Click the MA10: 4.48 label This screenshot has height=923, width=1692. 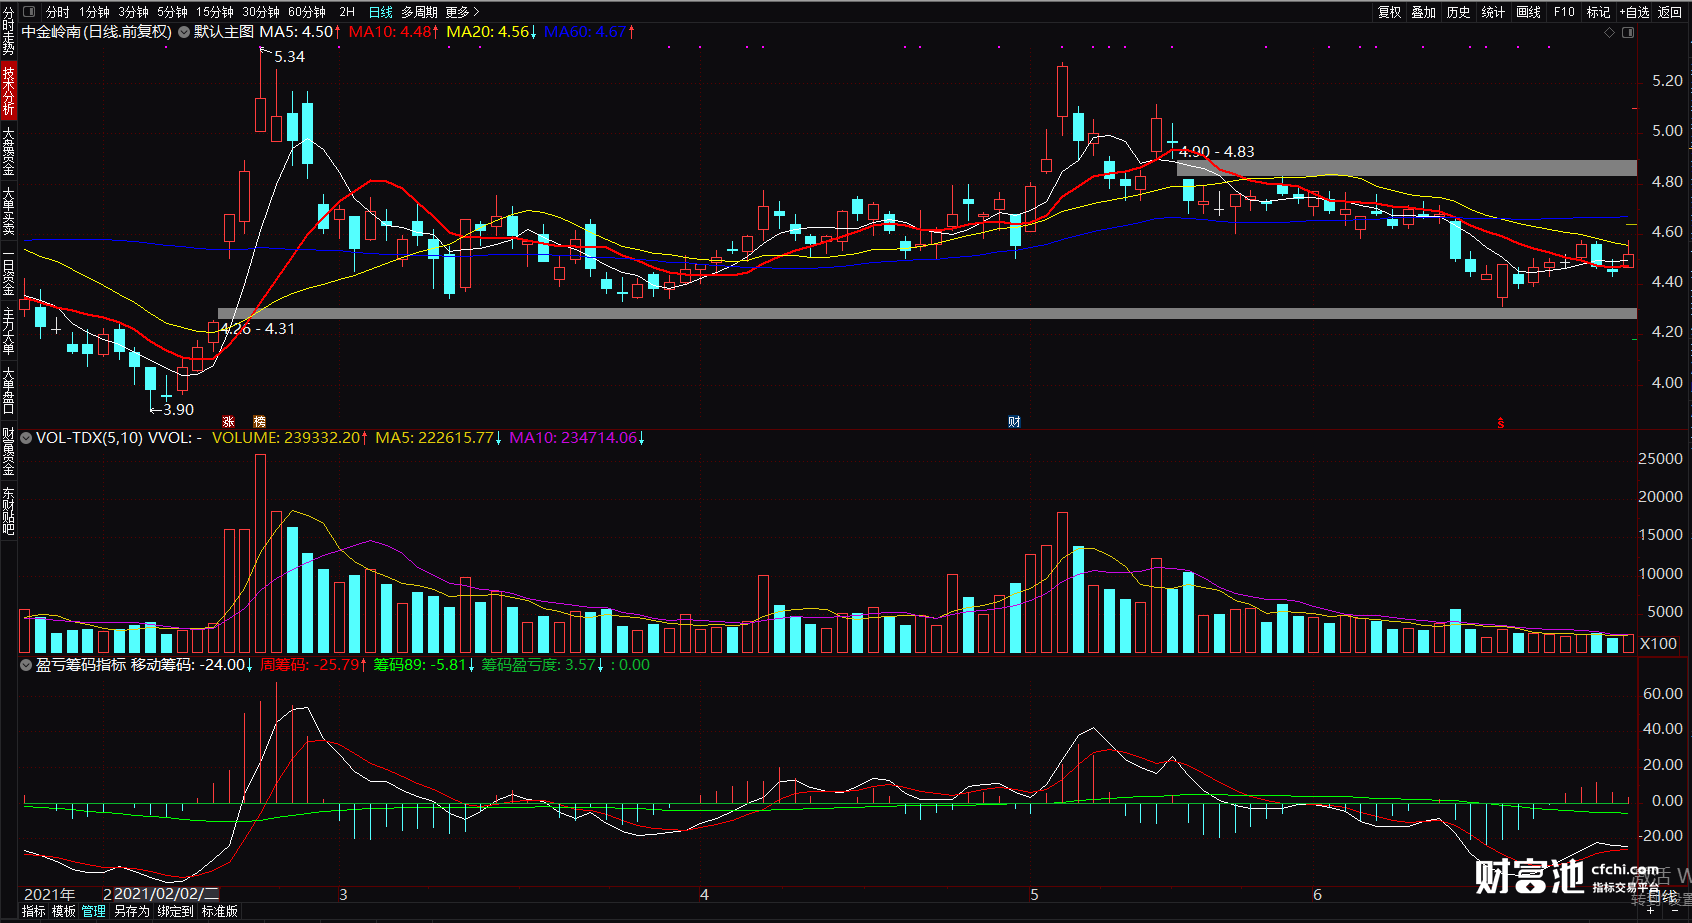[x=393, y=32]
